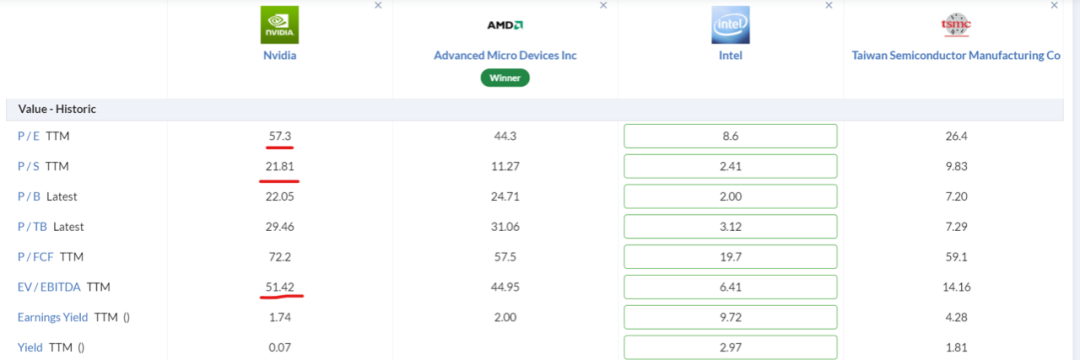
Task: Click the Nvidia logo icon
Action: click(280, 25)
